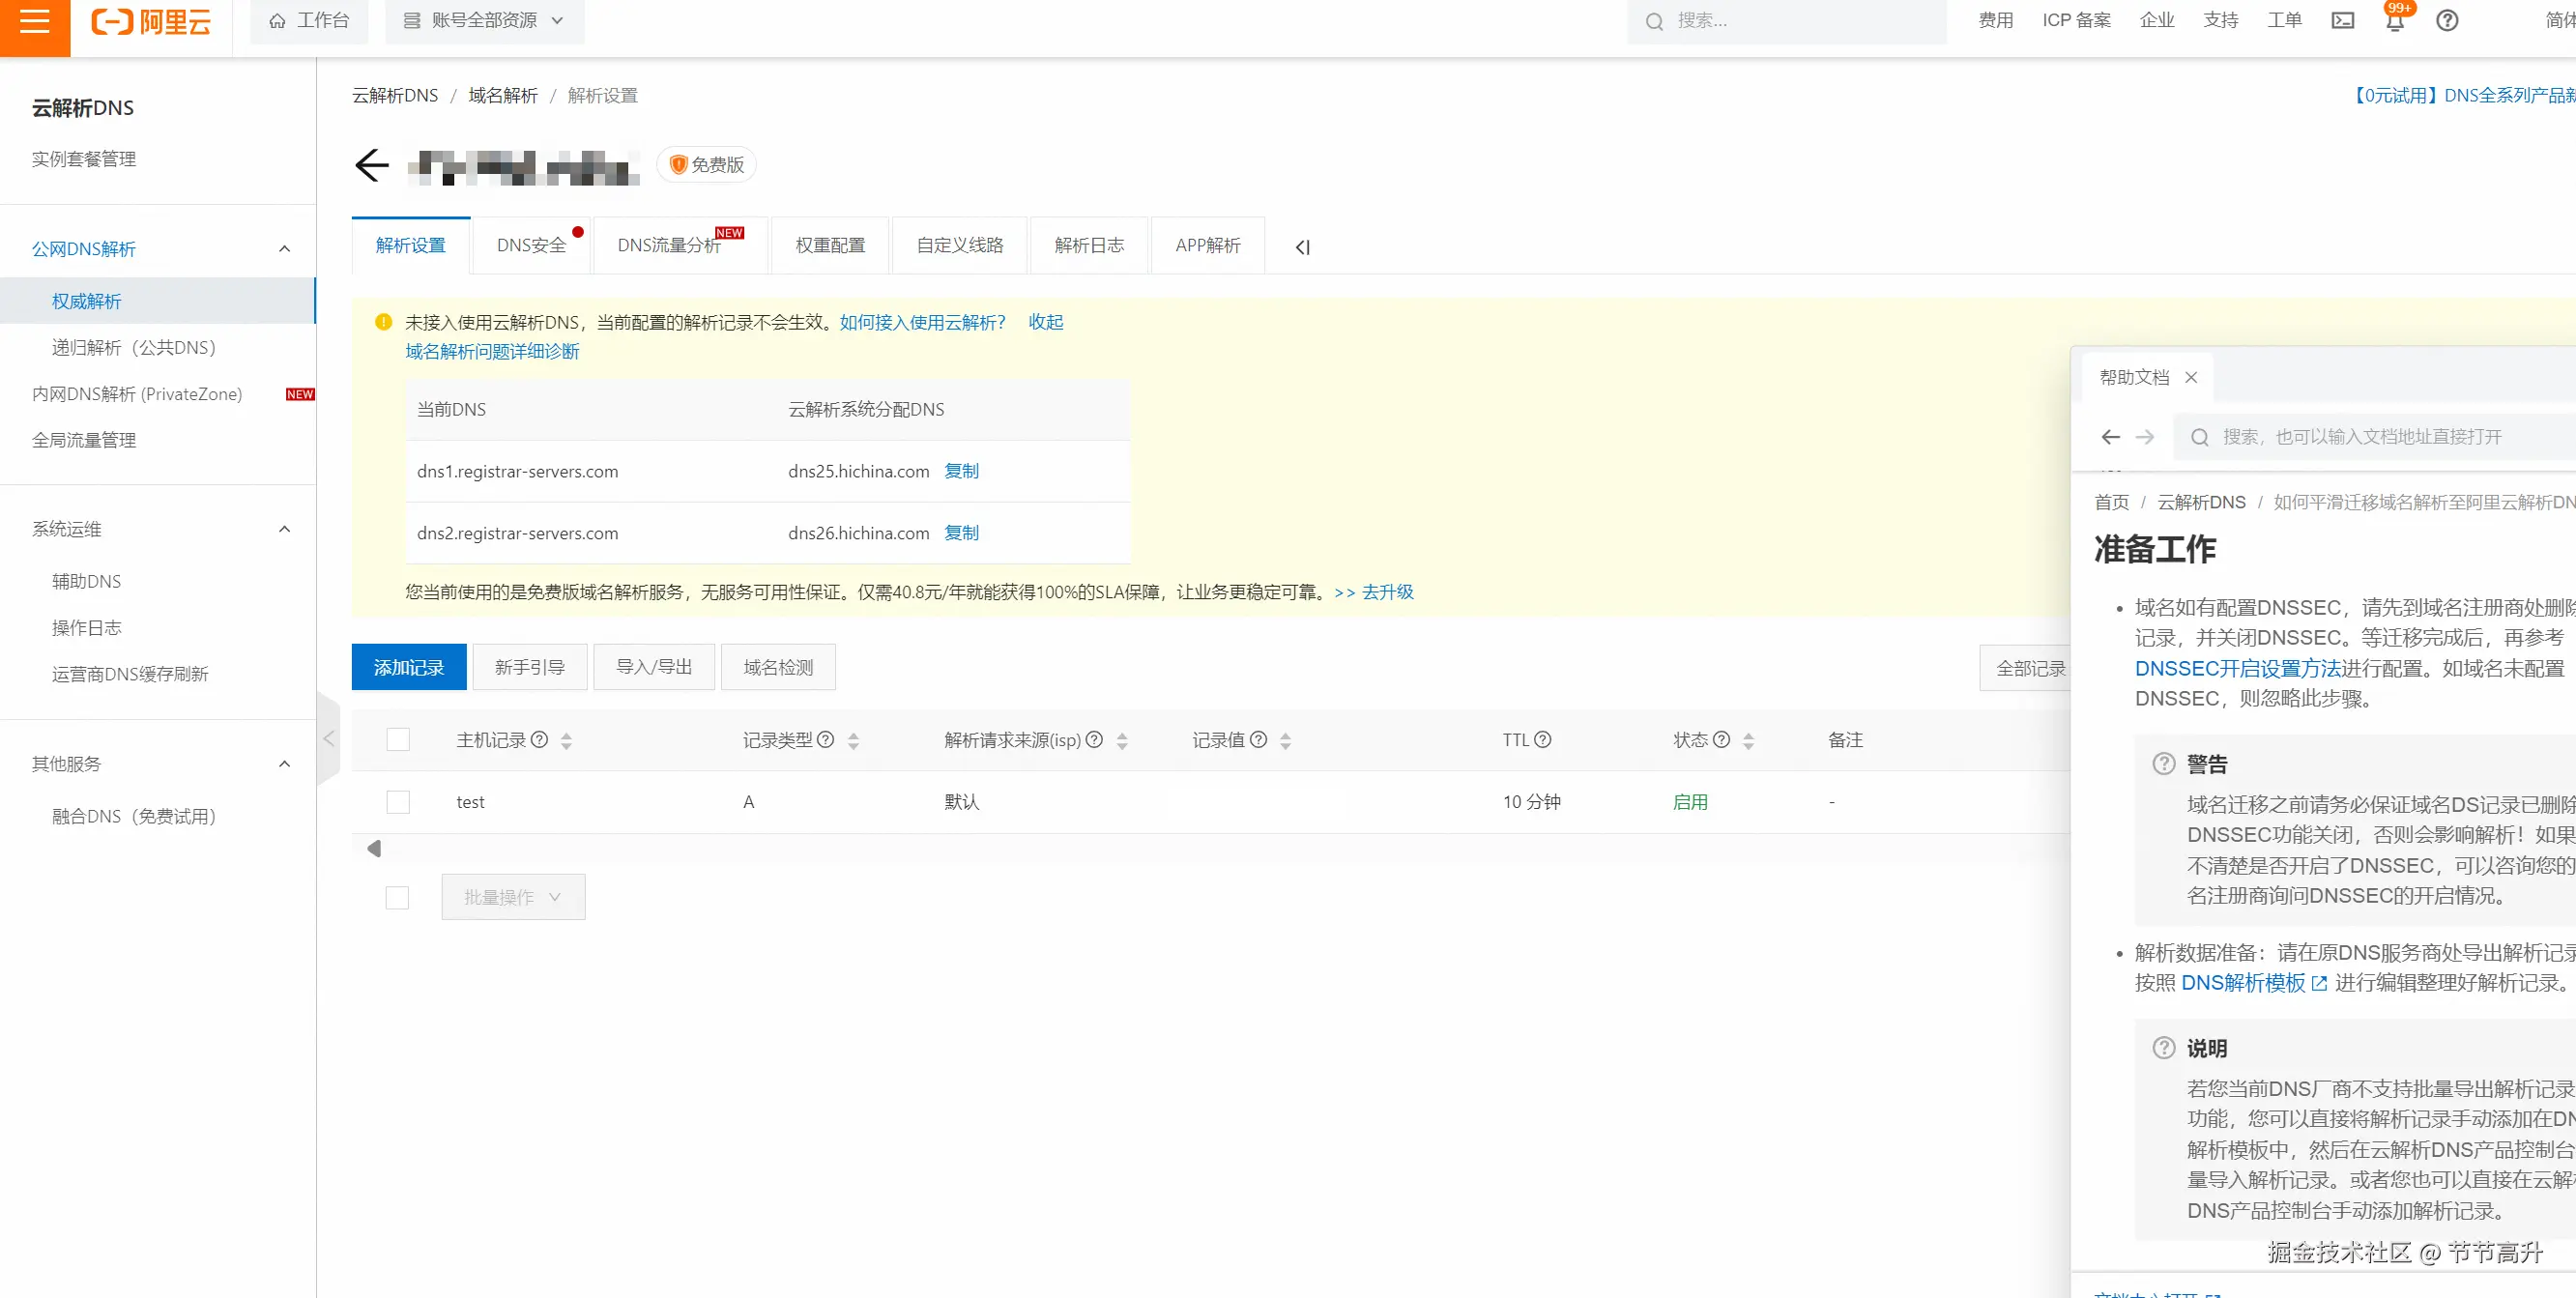Focus the top search box
The image size is (2576, 1298).
[x=1786, y=21]
